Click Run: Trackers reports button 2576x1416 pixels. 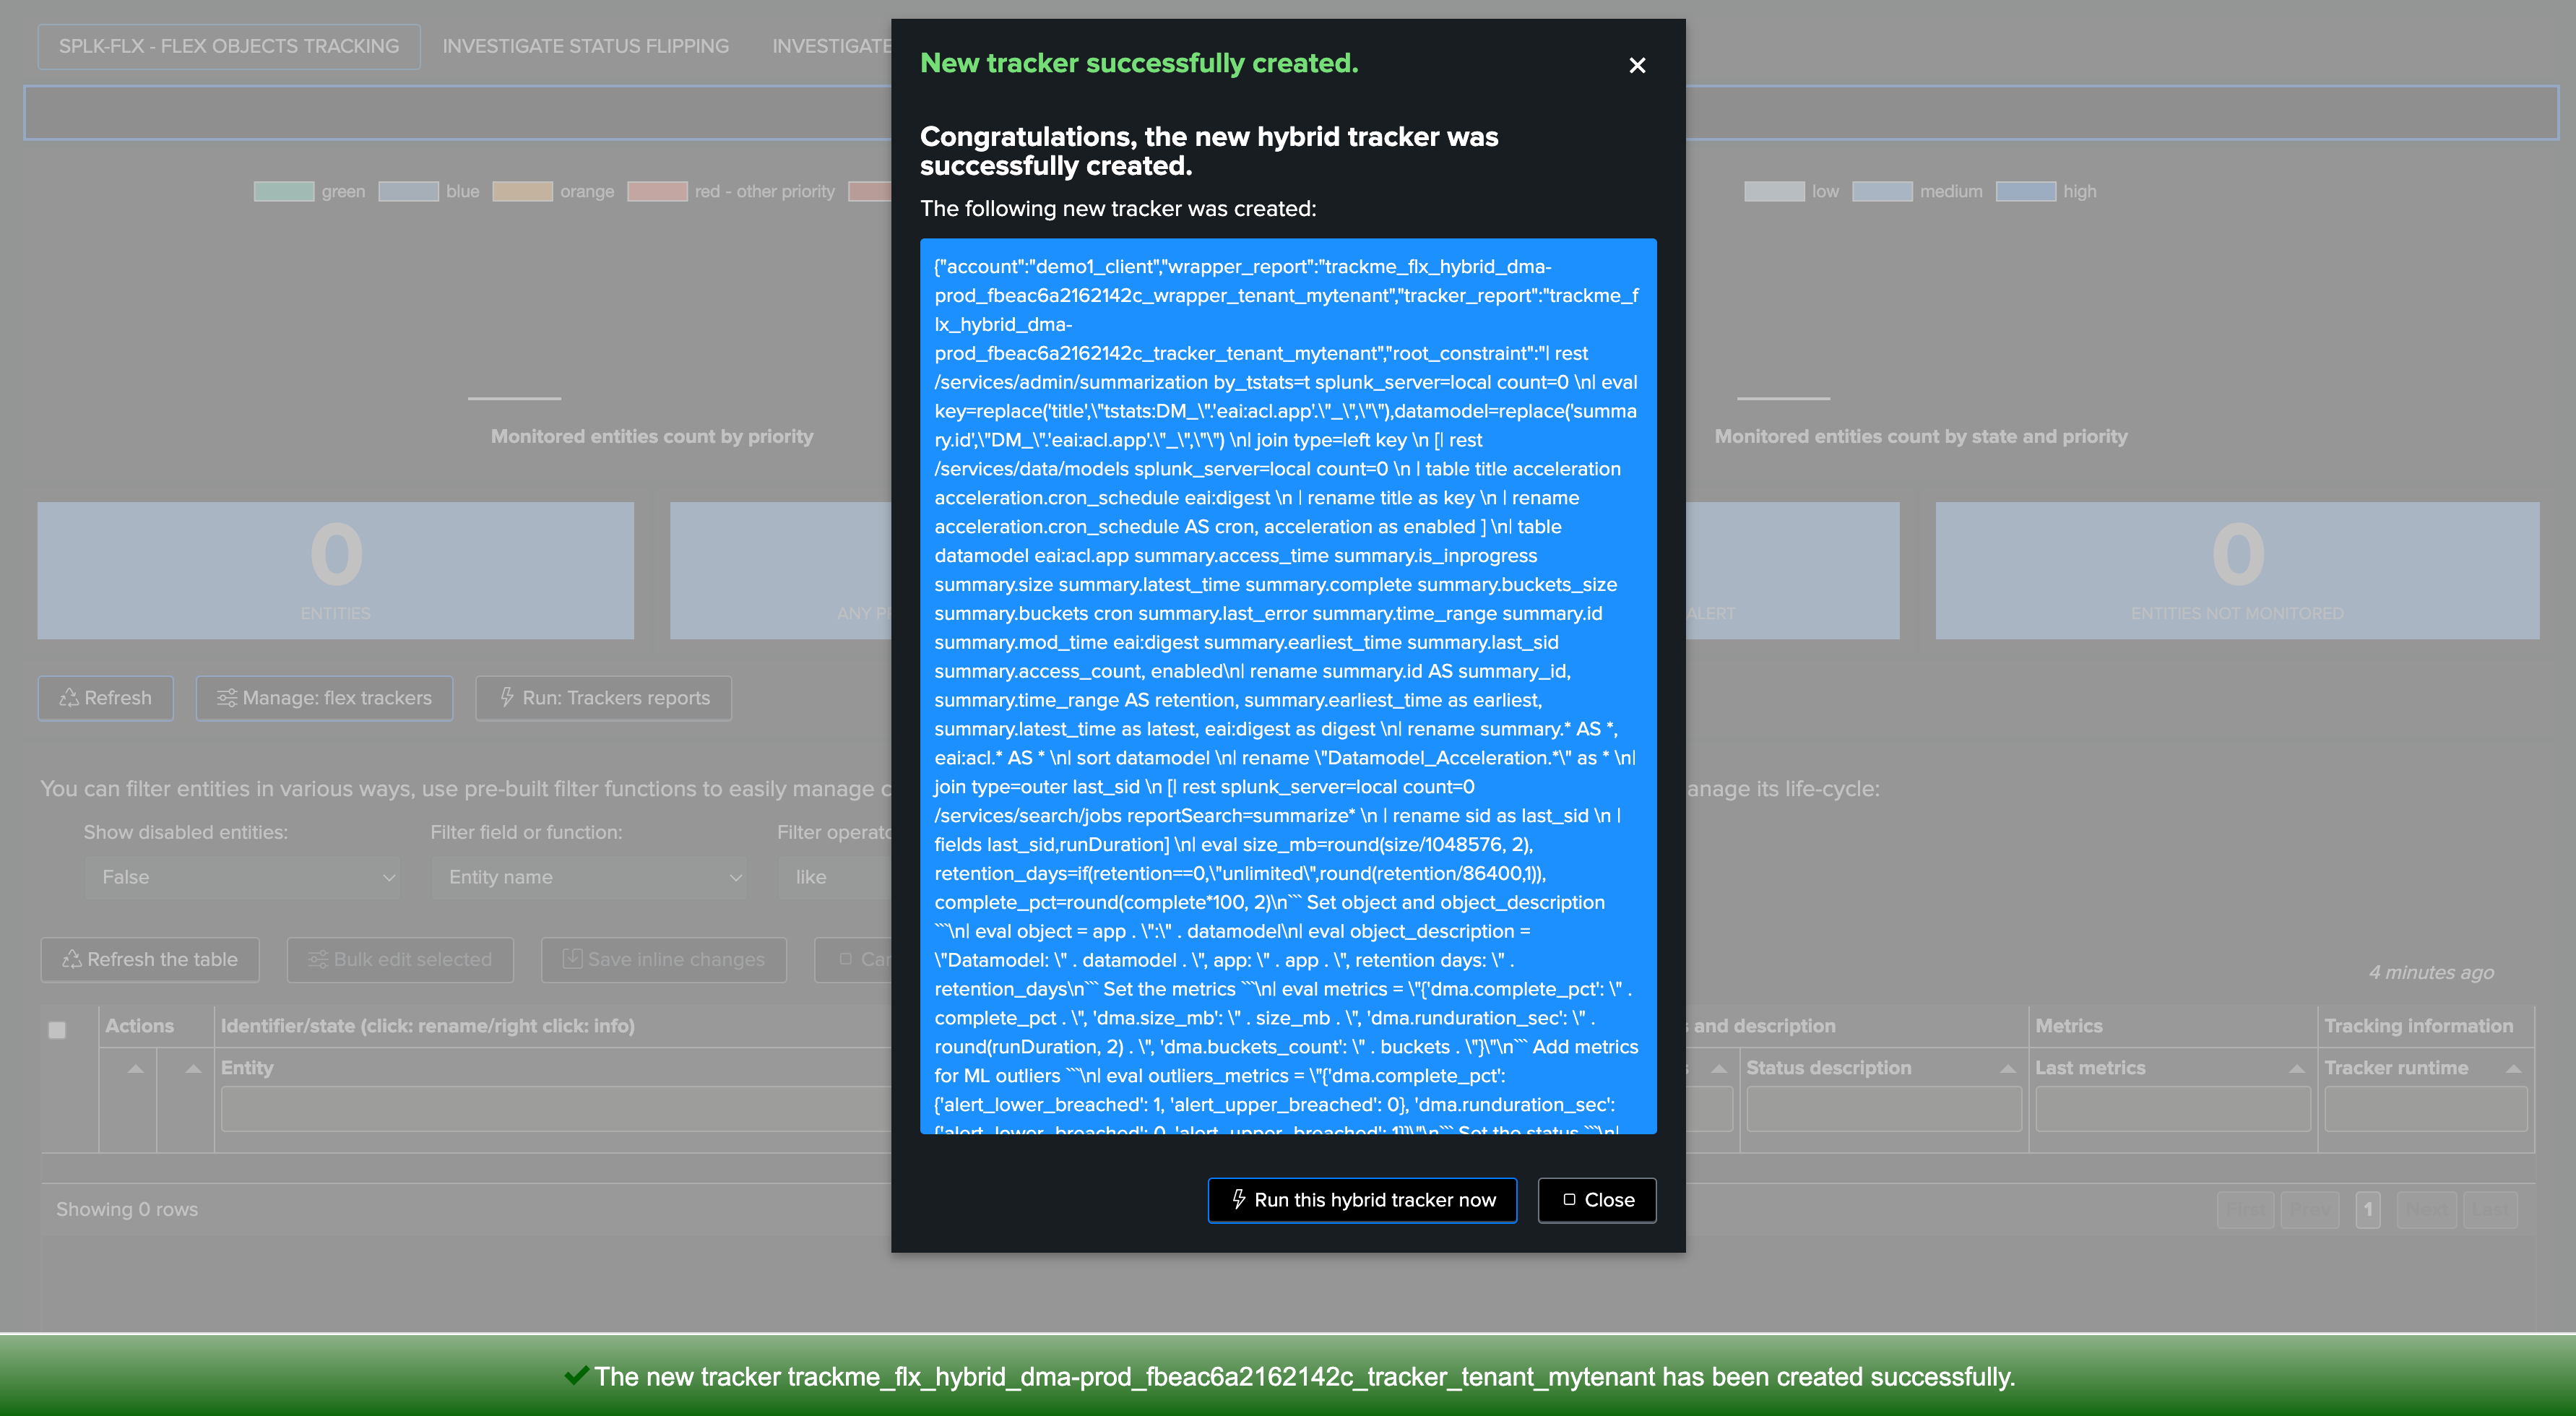pos(603,698)
